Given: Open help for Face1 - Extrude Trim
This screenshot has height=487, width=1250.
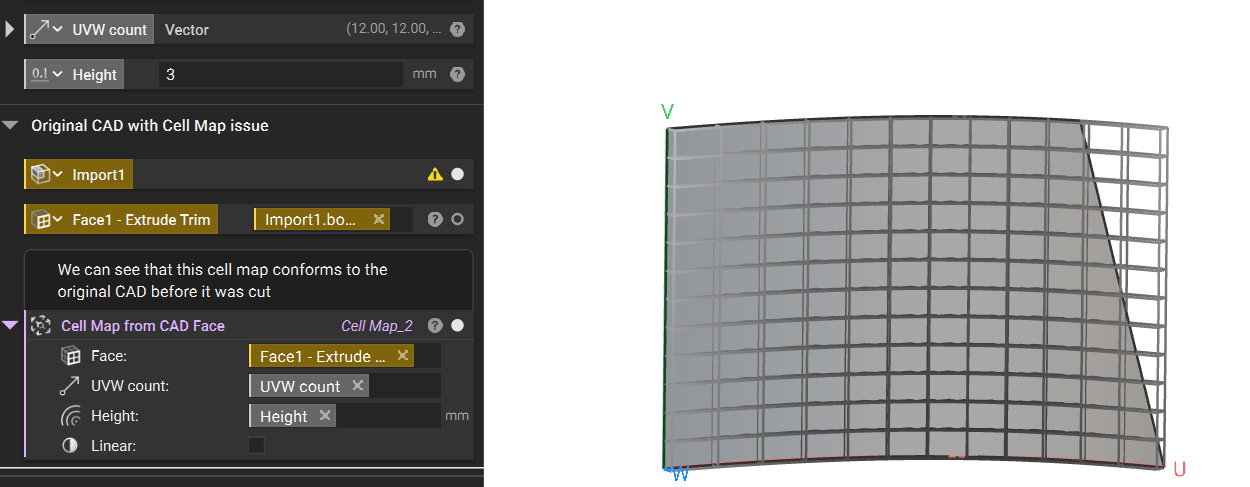Looking at the screenshot, I should tap(435, 219).
